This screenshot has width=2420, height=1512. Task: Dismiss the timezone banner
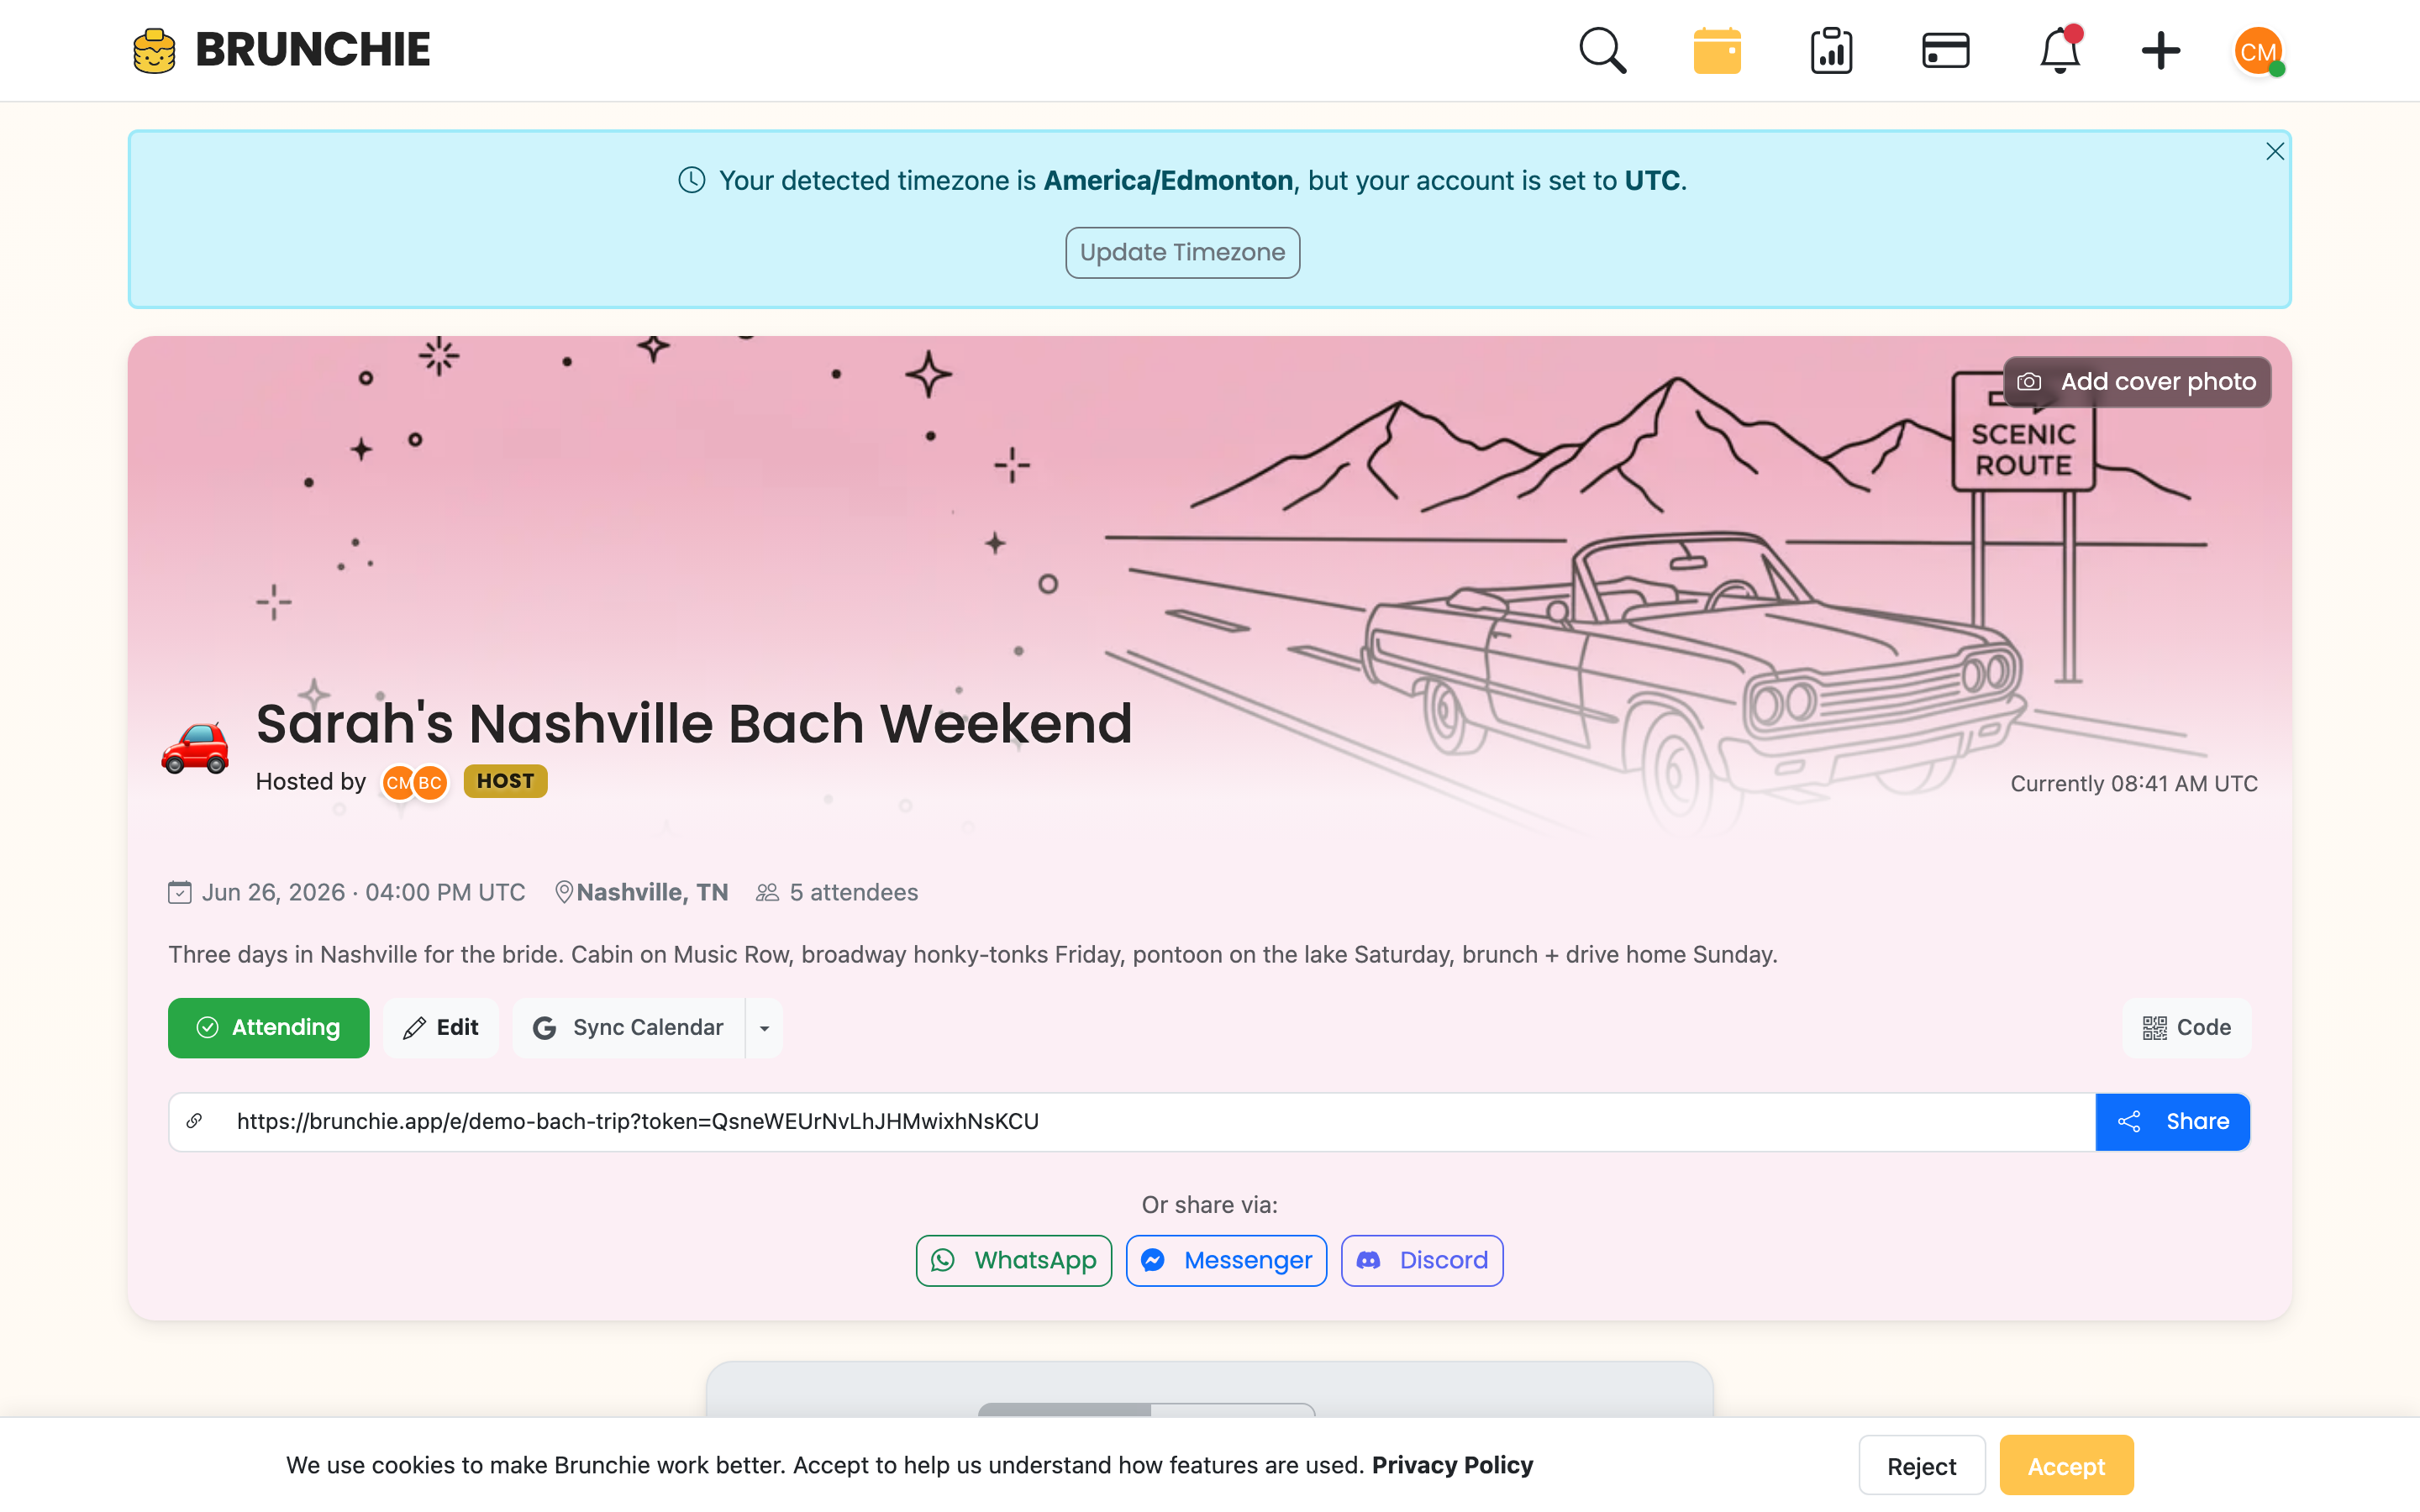(x=2275, y=151)
